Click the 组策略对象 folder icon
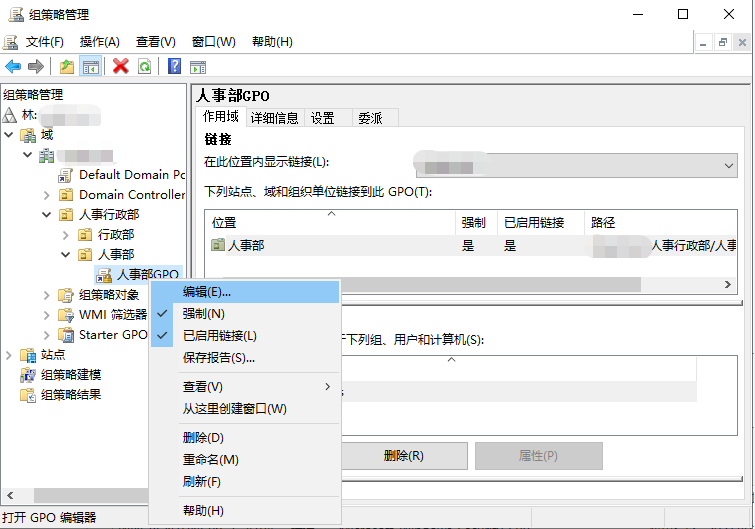This screenshot has width=755, height=529. point(65,295)
